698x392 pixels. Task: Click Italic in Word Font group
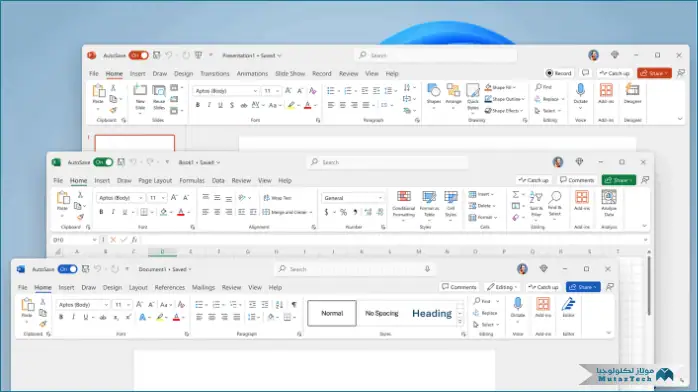click(x=73, y=317)
